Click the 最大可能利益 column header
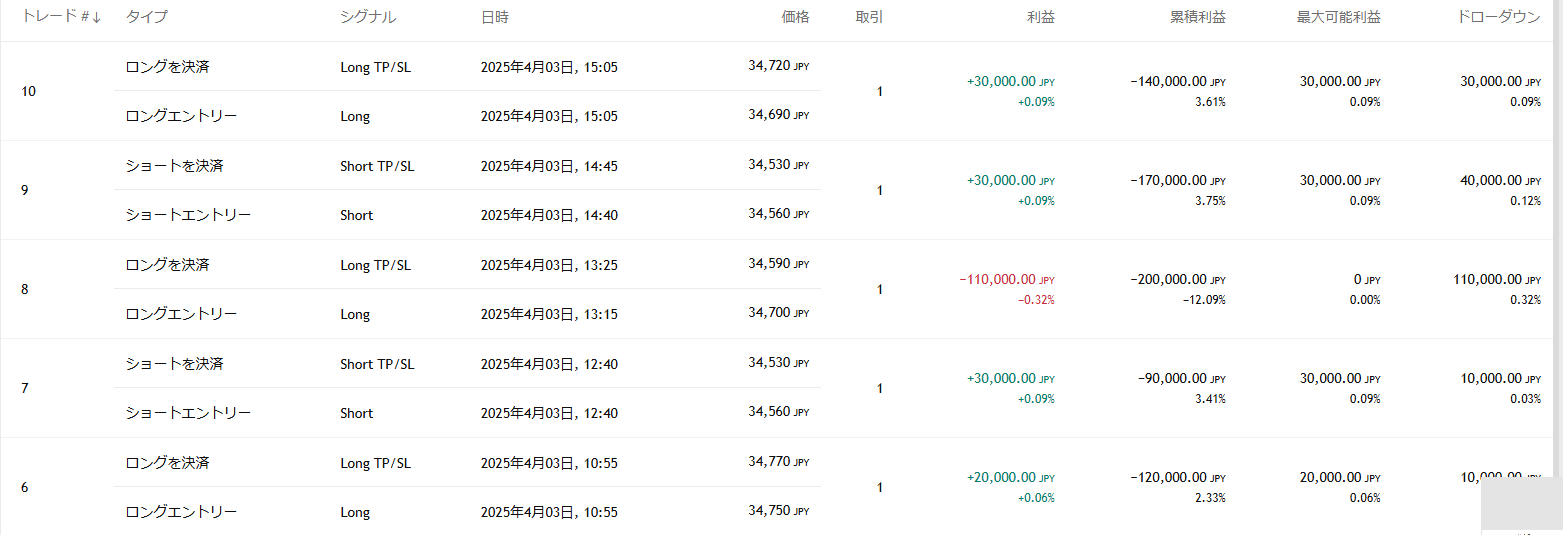Screen dimensions: 1563x535 point(1338,17)
